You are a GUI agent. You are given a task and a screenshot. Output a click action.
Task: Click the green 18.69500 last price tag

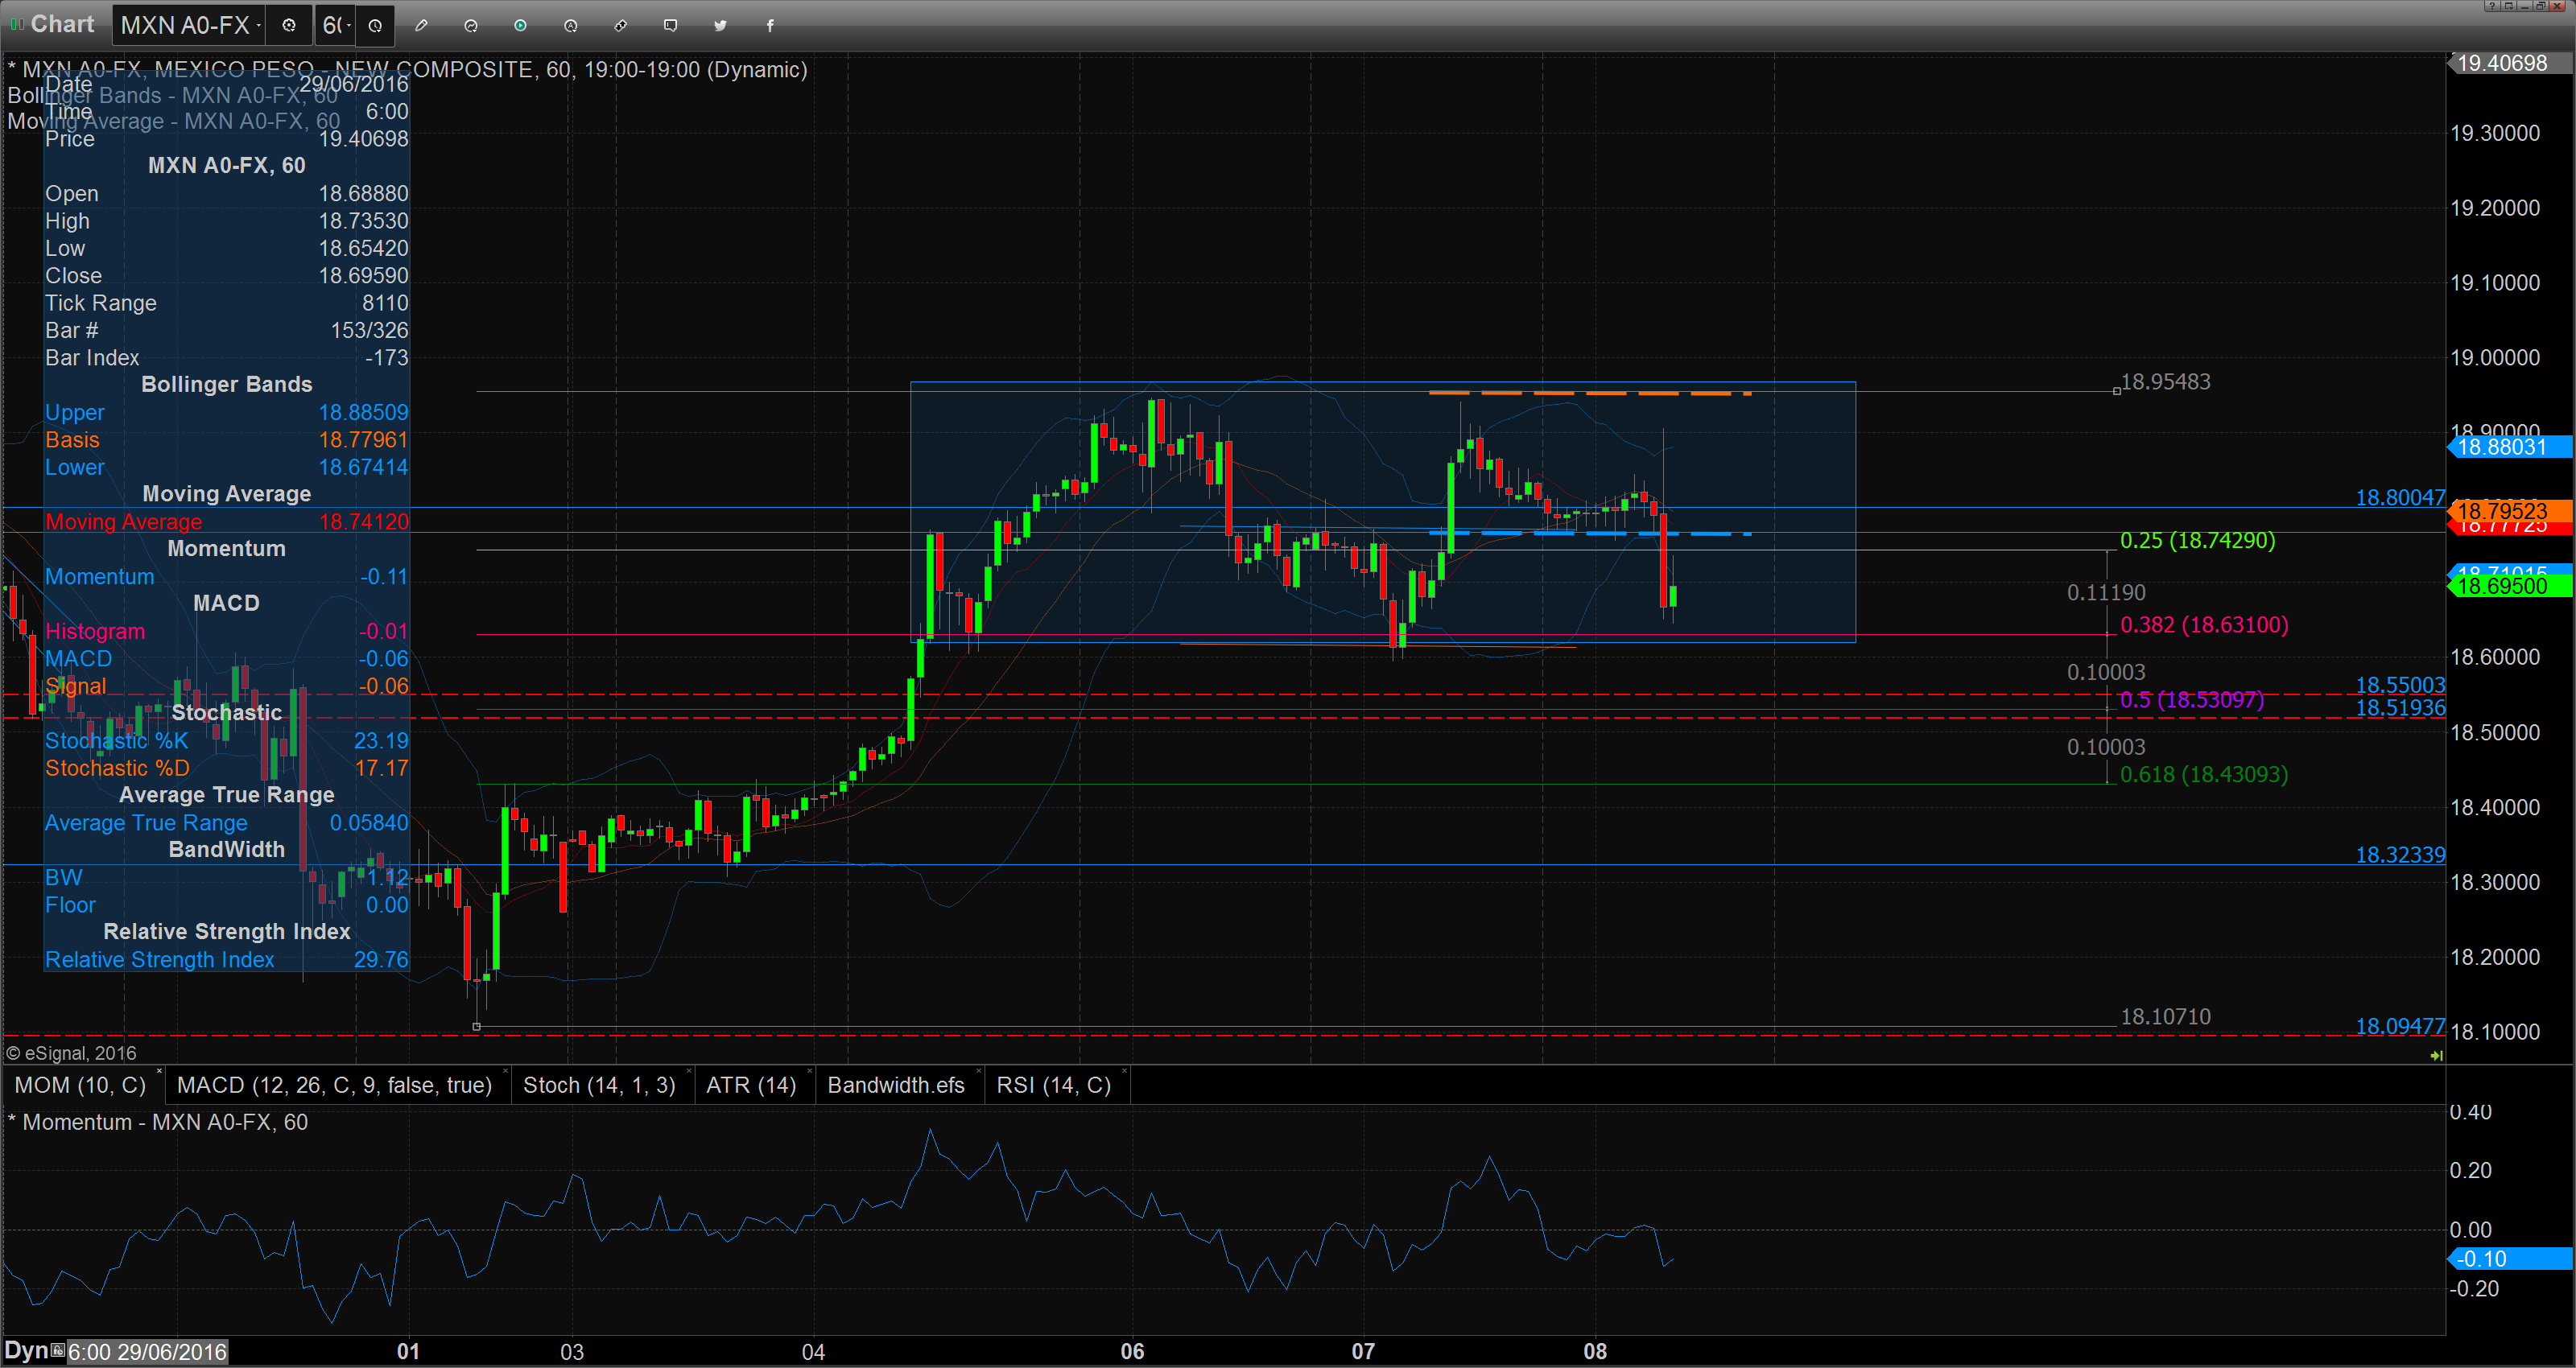[2509, 586]
